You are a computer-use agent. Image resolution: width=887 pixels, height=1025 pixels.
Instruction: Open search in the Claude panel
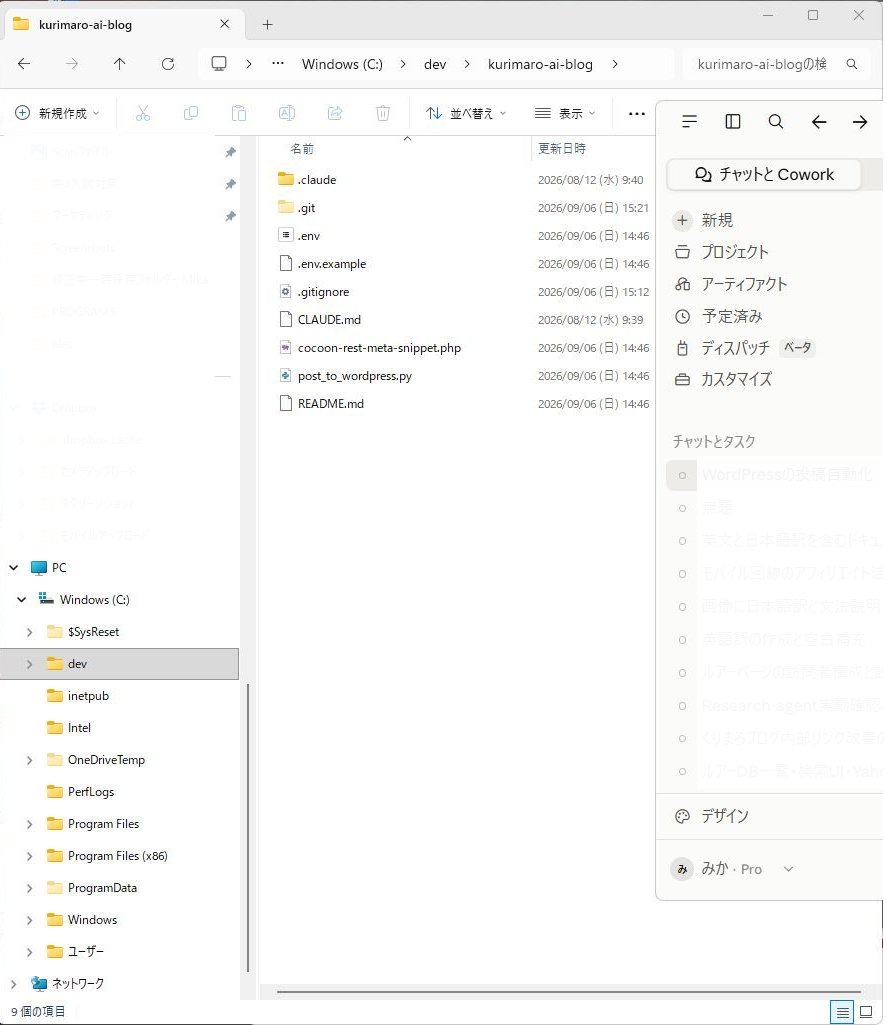776,122
